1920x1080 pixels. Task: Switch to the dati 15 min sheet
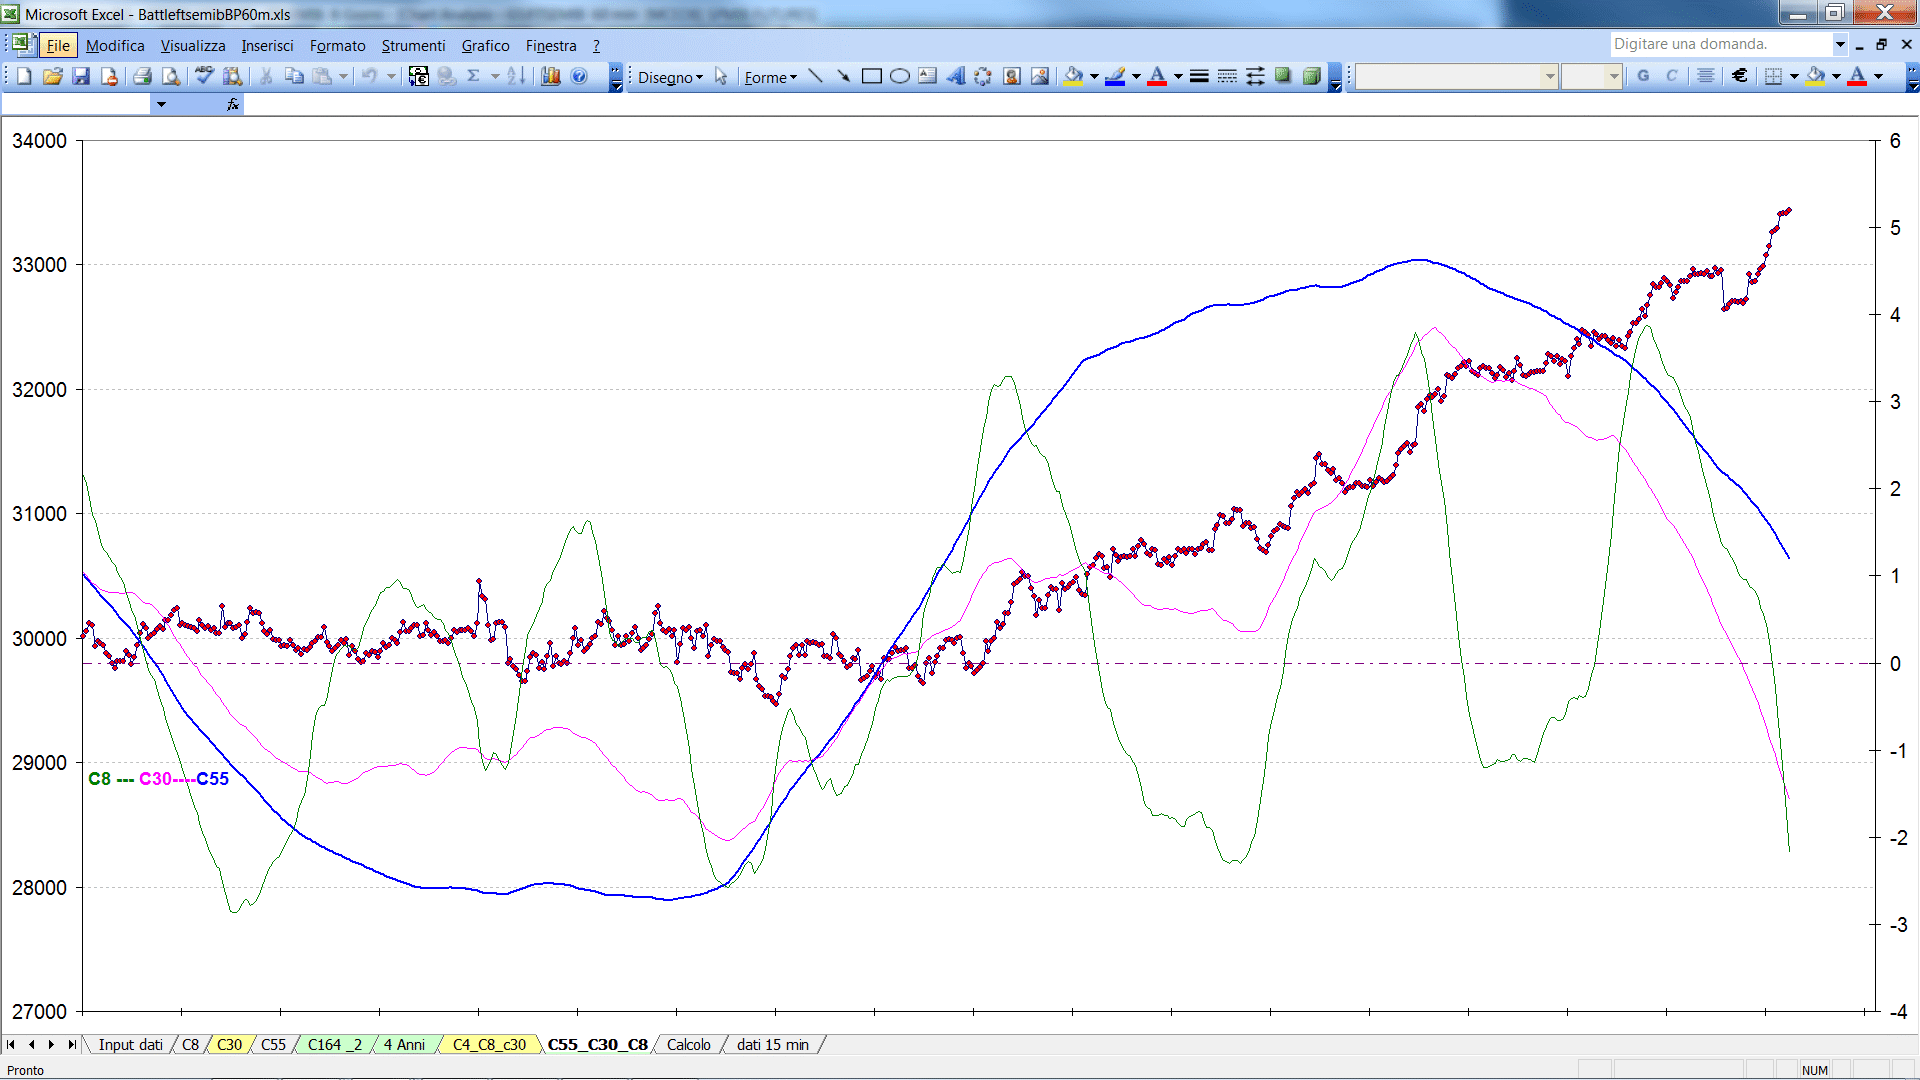tap(773, 1044)
